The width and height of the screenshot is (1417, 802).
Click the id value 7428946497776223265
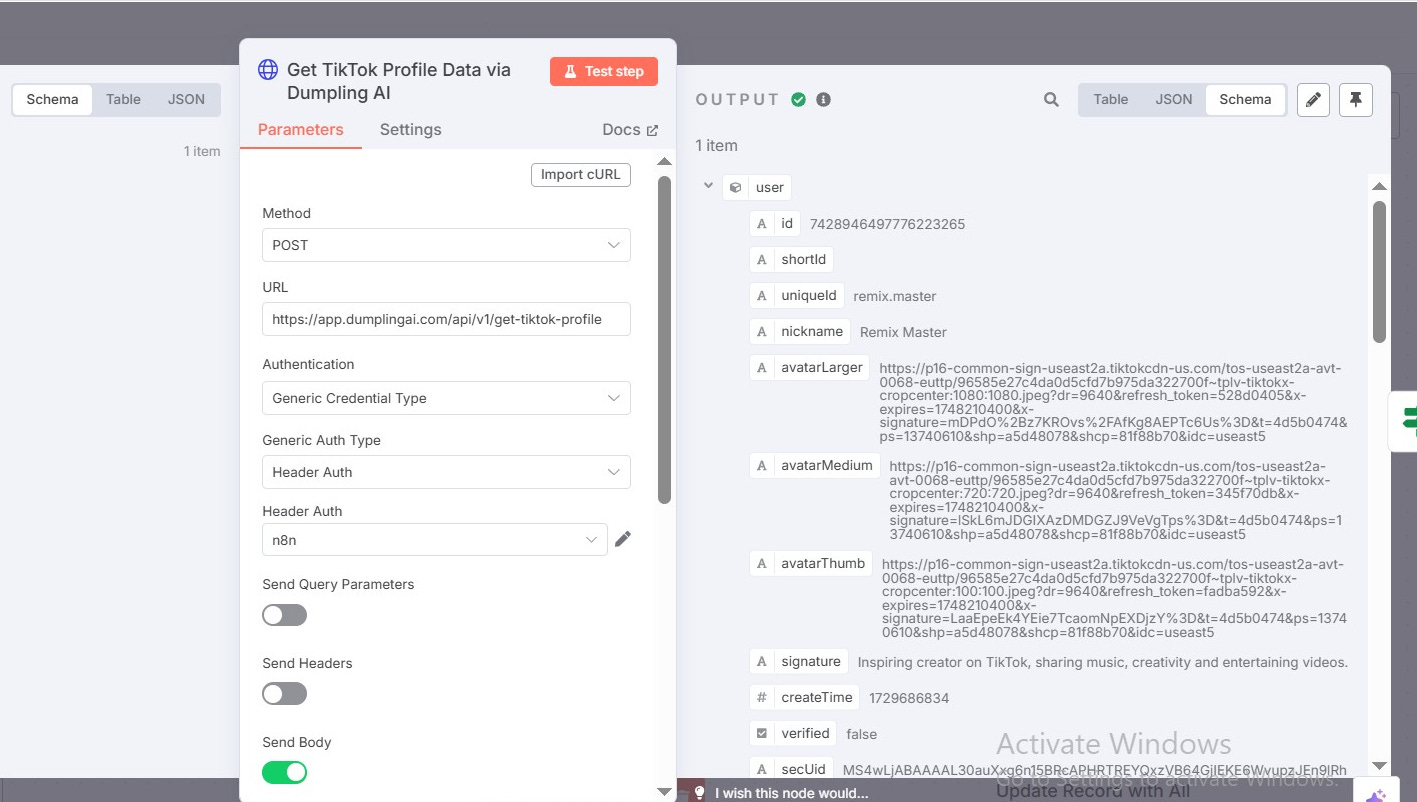(887, 224)
